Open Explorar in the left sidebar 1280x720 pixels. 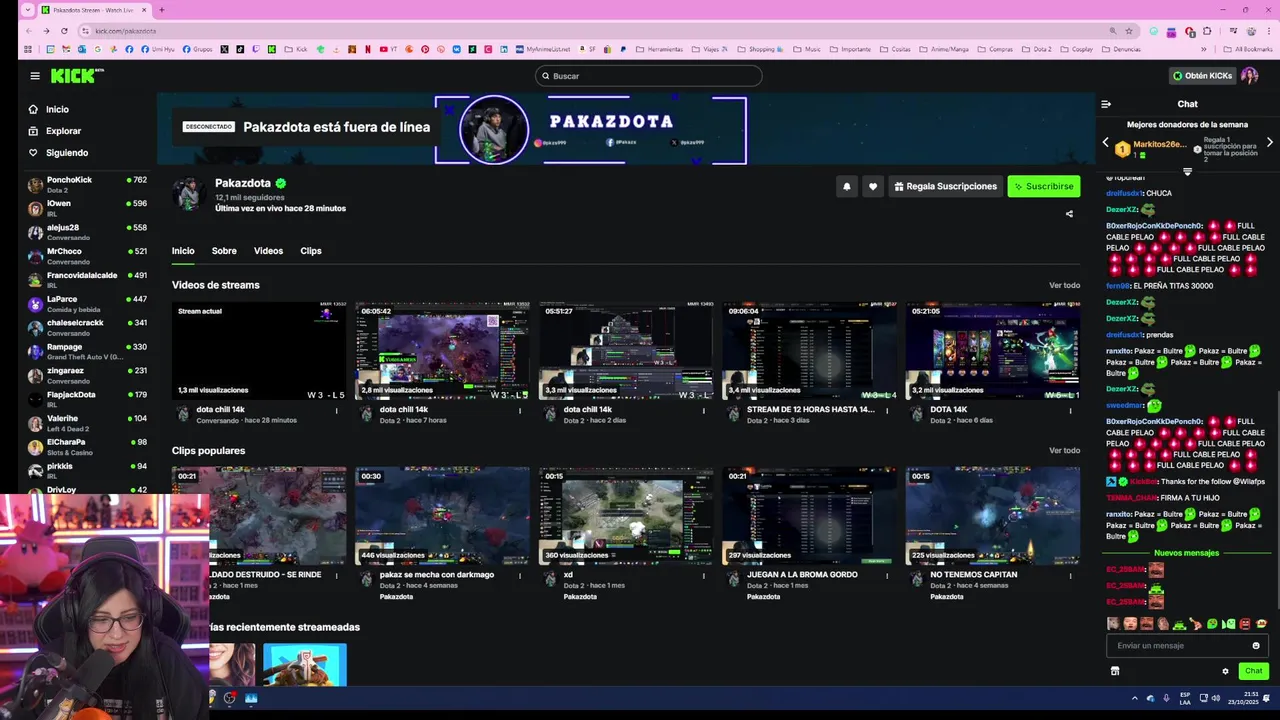click(63, 131)
